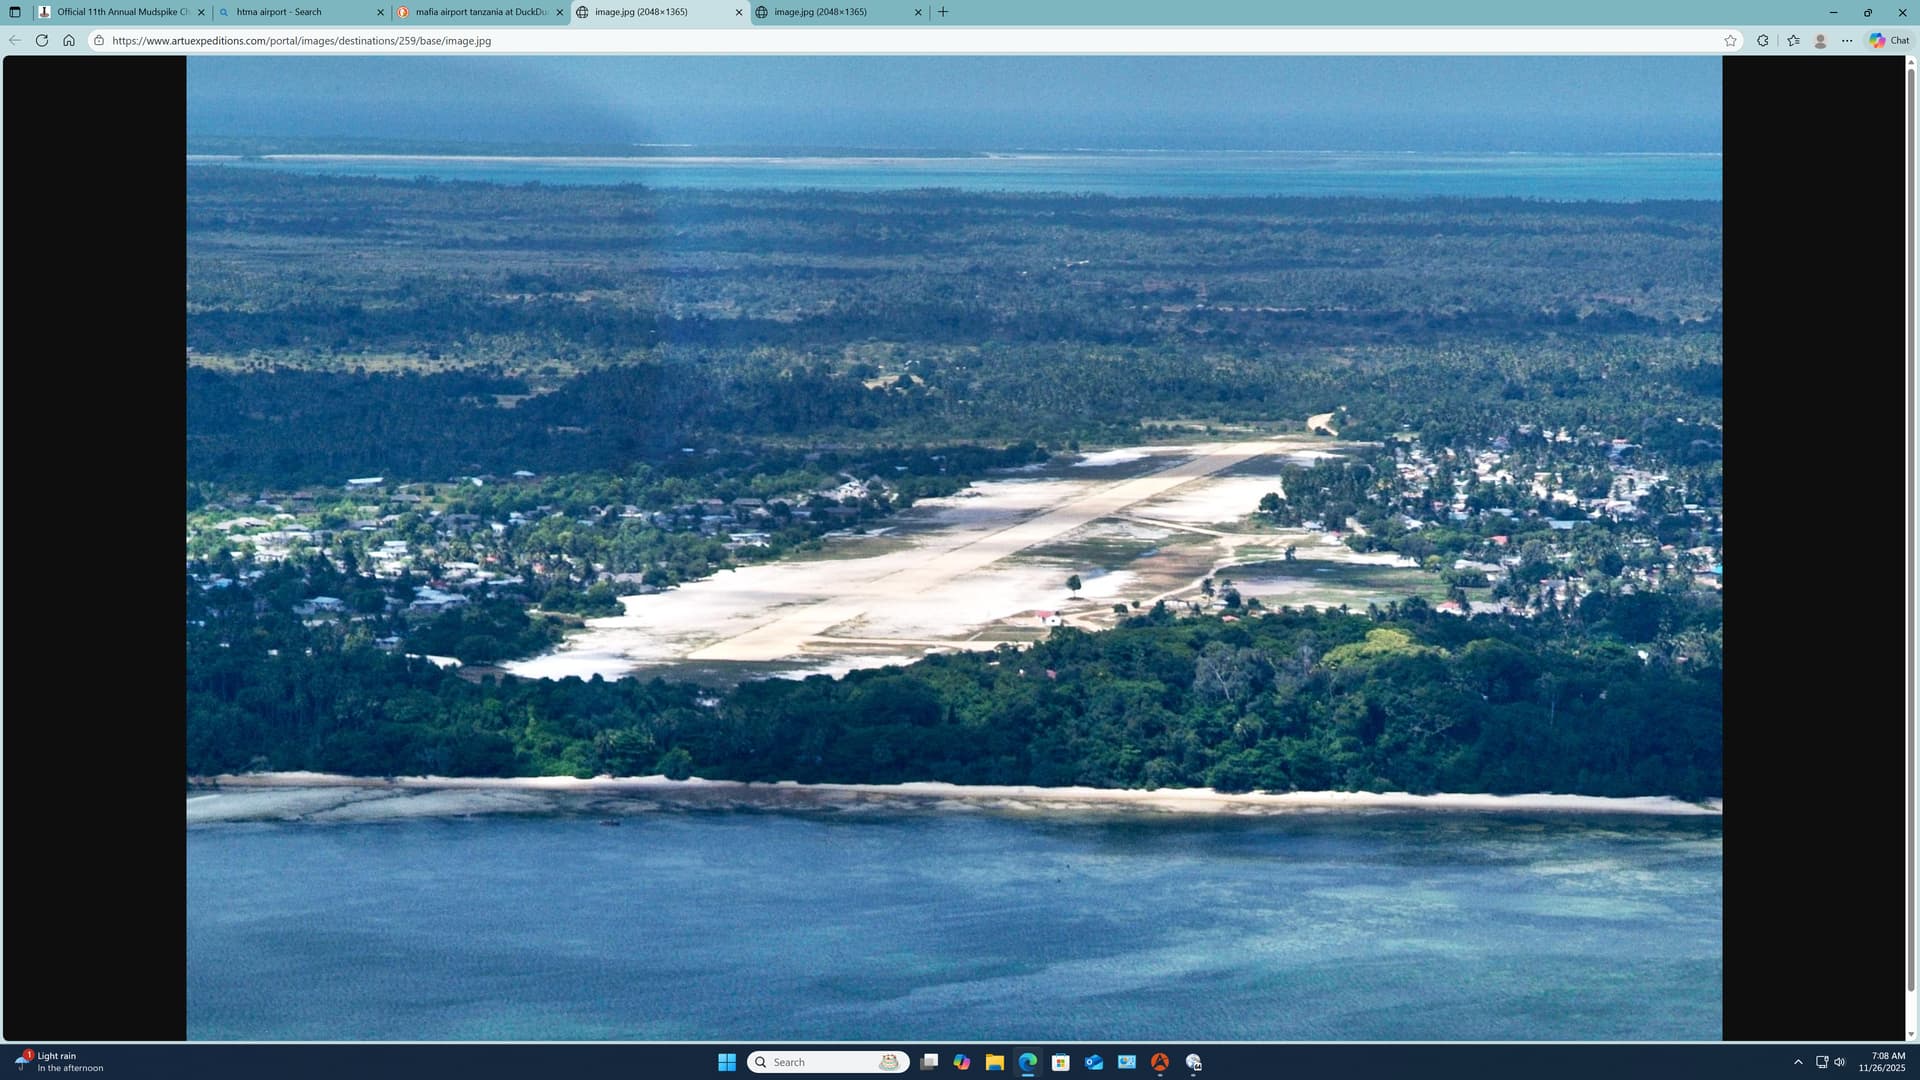Open the volume control in the tray
The width and height of the screenshot is (1920, 1080).
[x=1840, y=1062]
